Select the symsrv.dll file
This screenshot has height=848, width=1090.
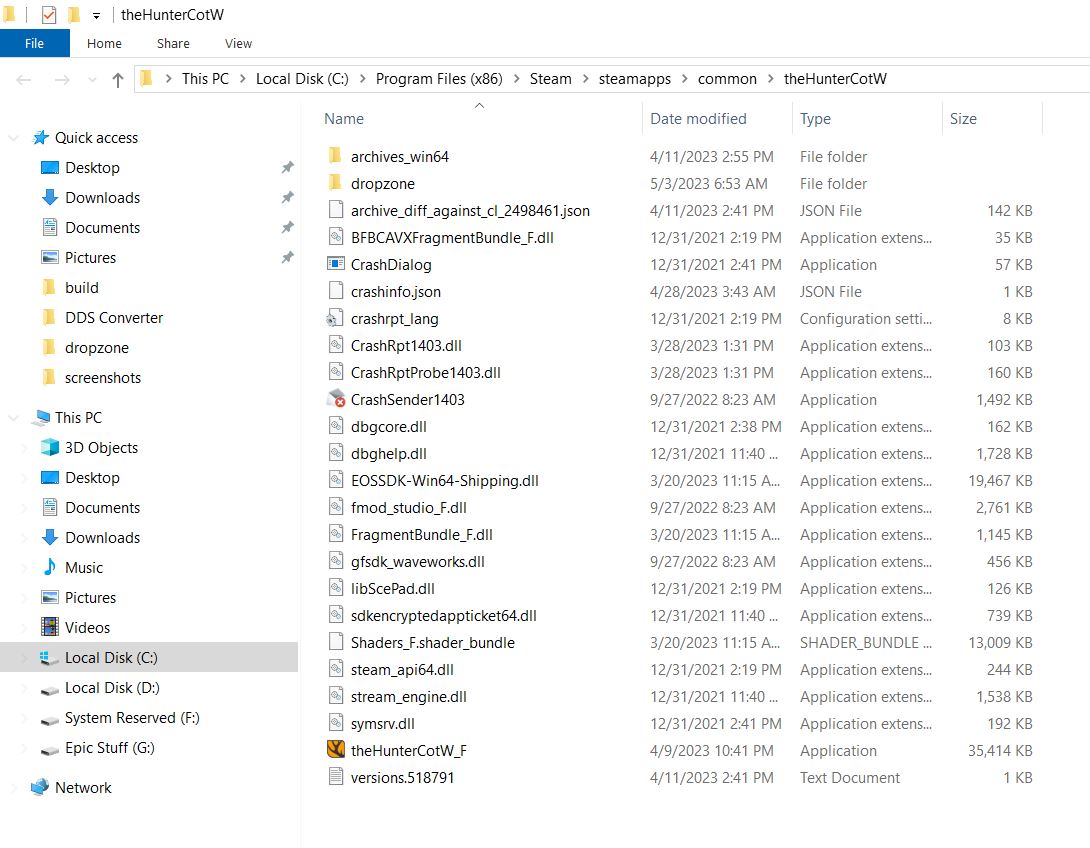[x=383, y=724]
